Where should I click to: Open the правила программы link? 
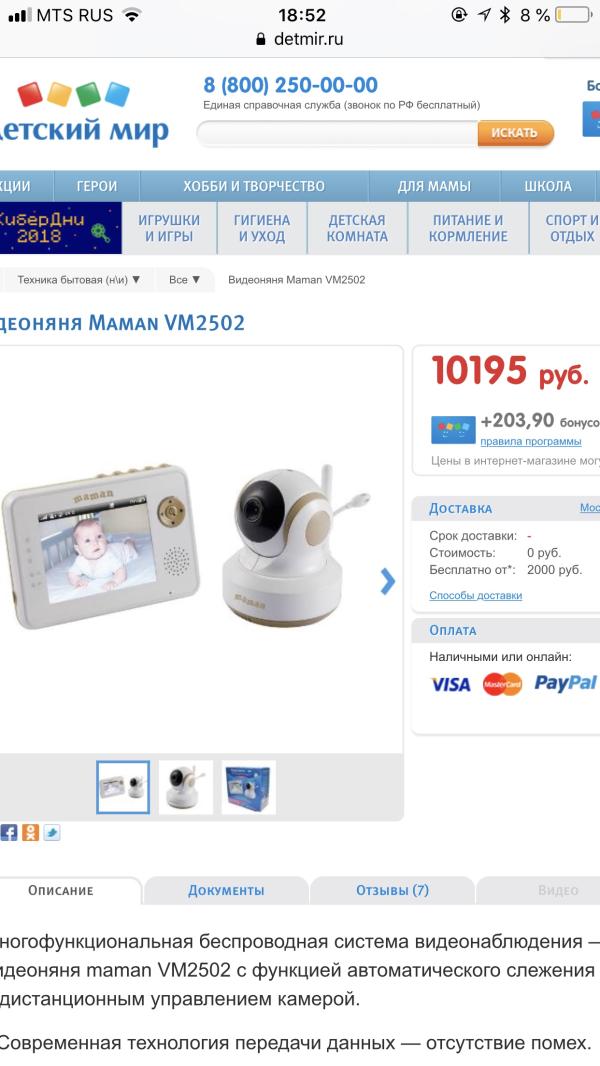tap(531, 441)
